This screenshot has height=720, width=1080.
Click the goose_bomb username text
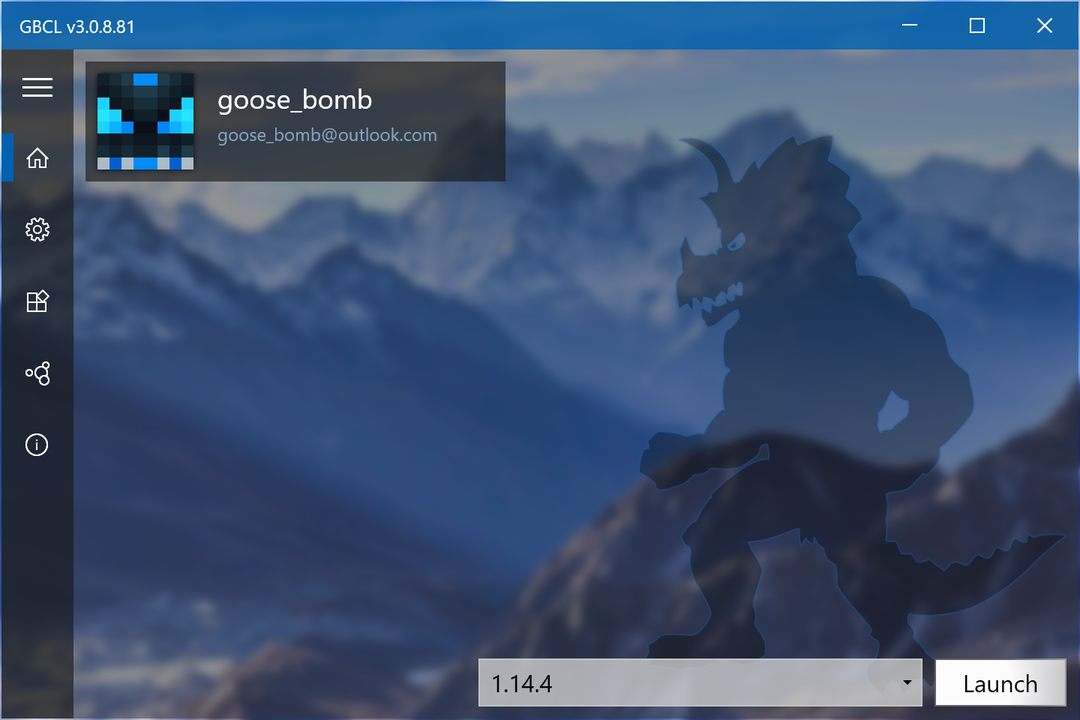[x=295, y=100]
